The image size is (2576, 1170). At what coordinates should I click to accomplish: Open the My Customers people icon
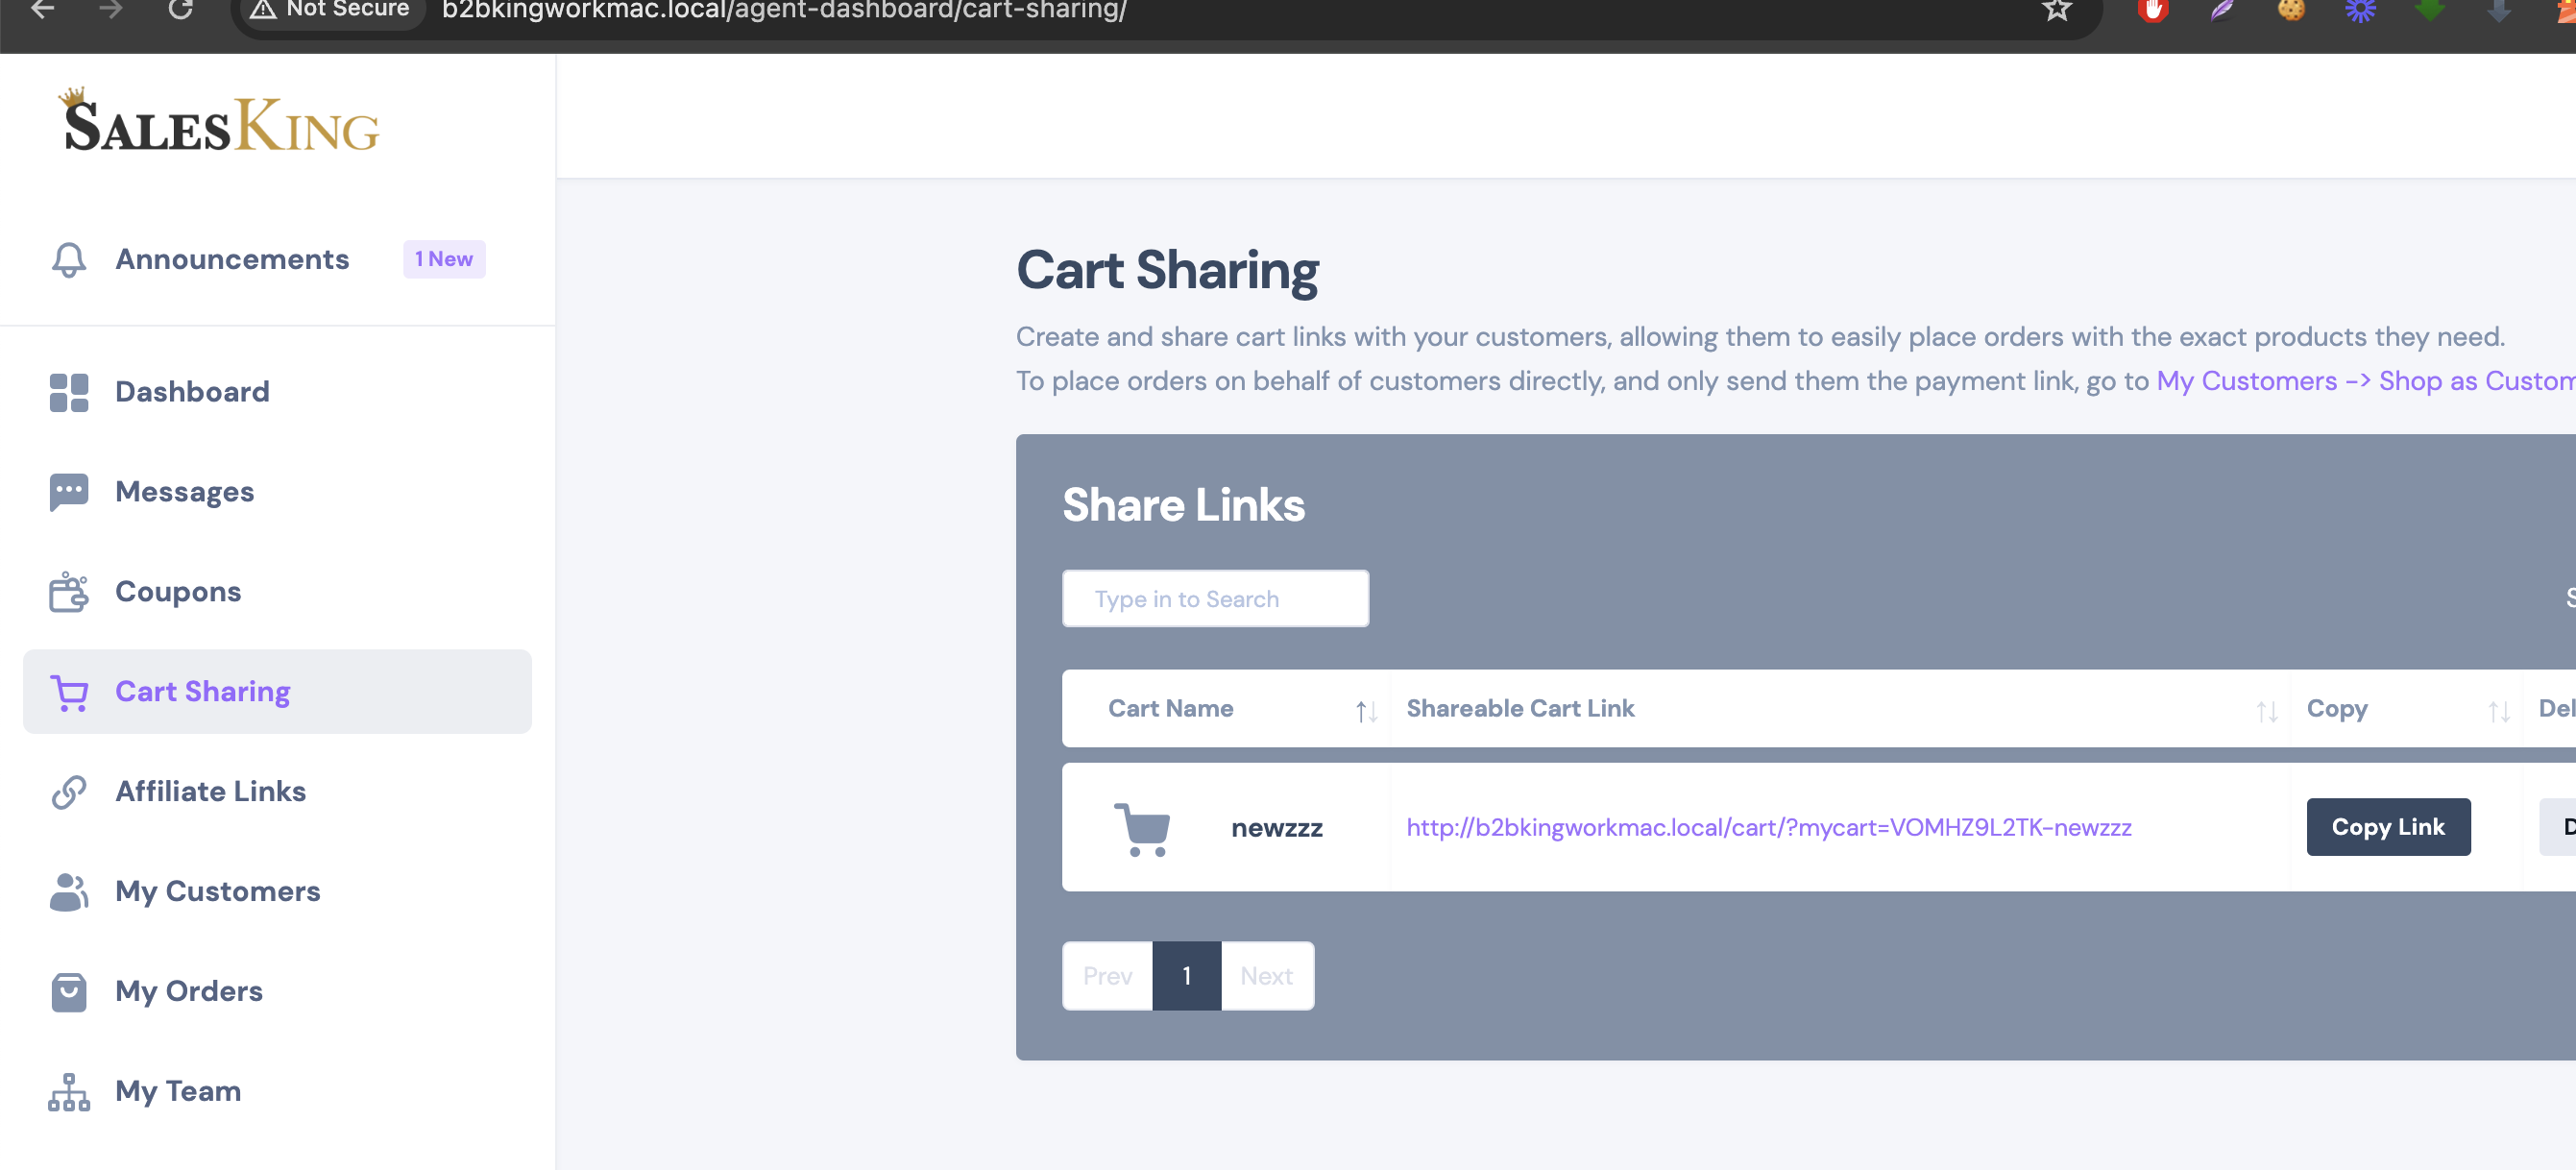click(68, 892)
